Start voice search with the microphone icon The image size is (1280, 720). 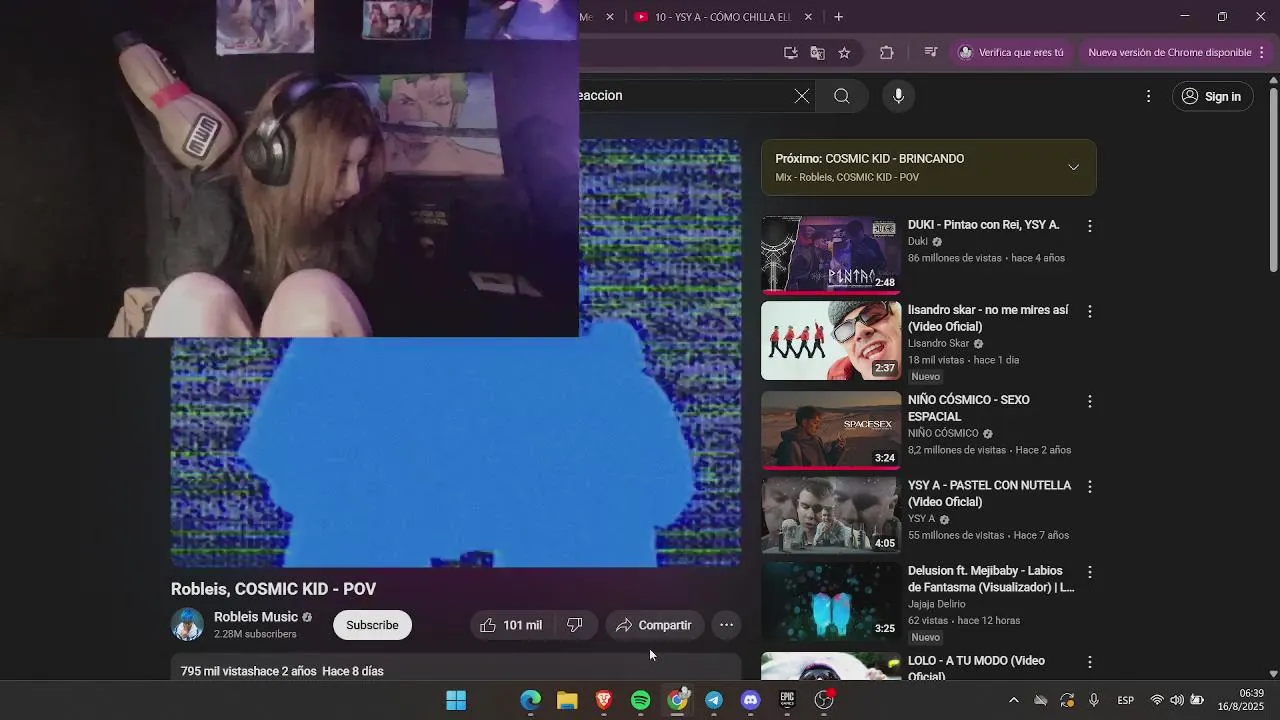pos(898,96)
